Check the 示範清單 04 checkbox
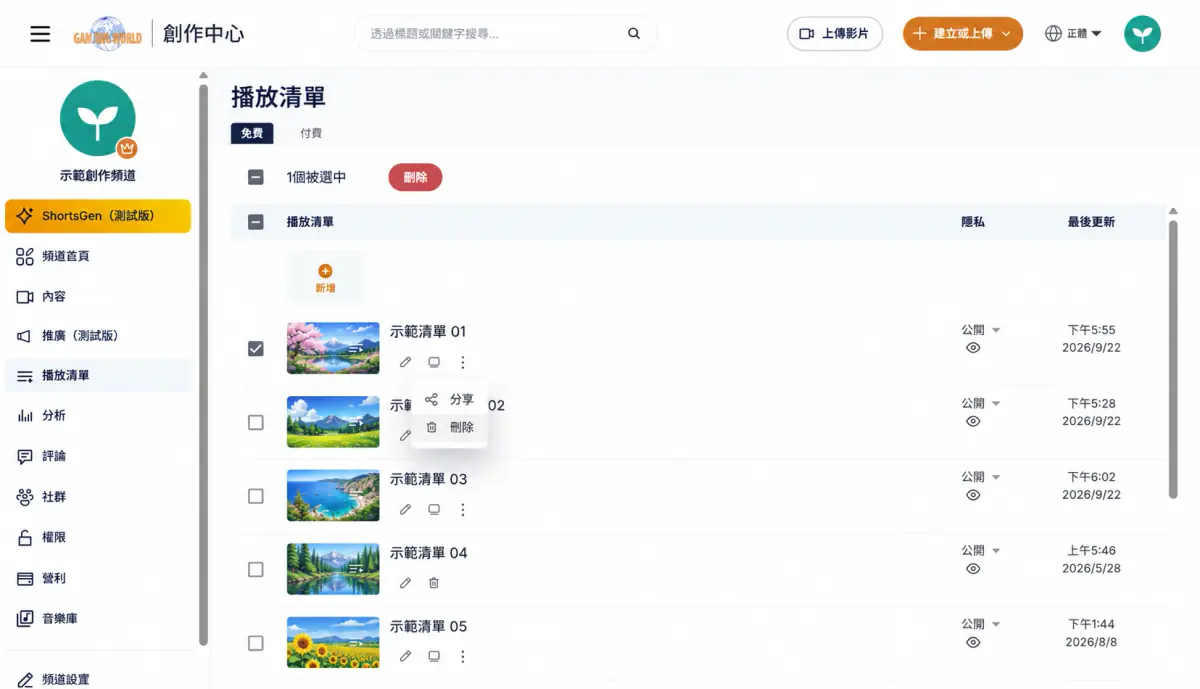 coord(255,569)
